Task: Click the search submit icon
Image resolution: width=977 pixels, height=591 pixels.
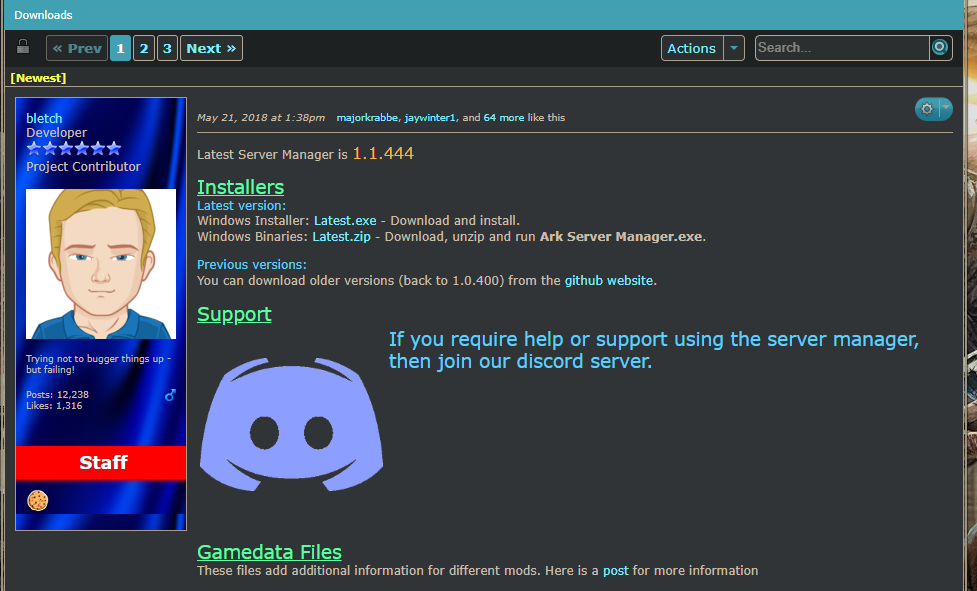Action: coord(940,47)
